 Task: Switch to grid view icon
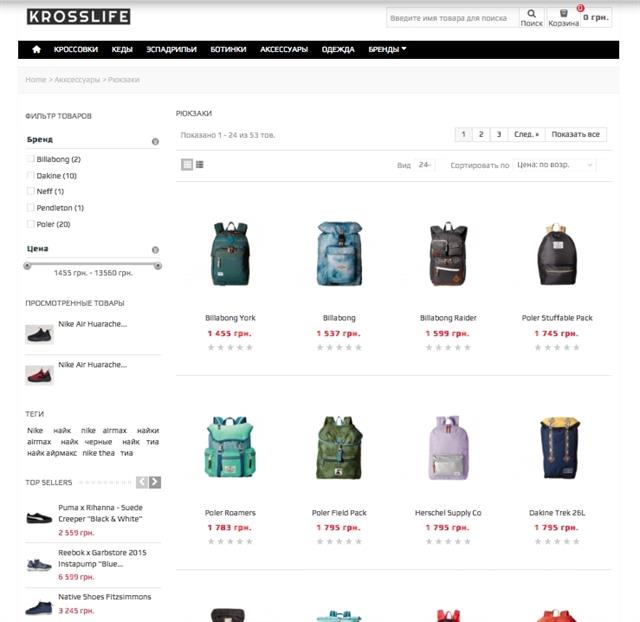click(187, 164)
